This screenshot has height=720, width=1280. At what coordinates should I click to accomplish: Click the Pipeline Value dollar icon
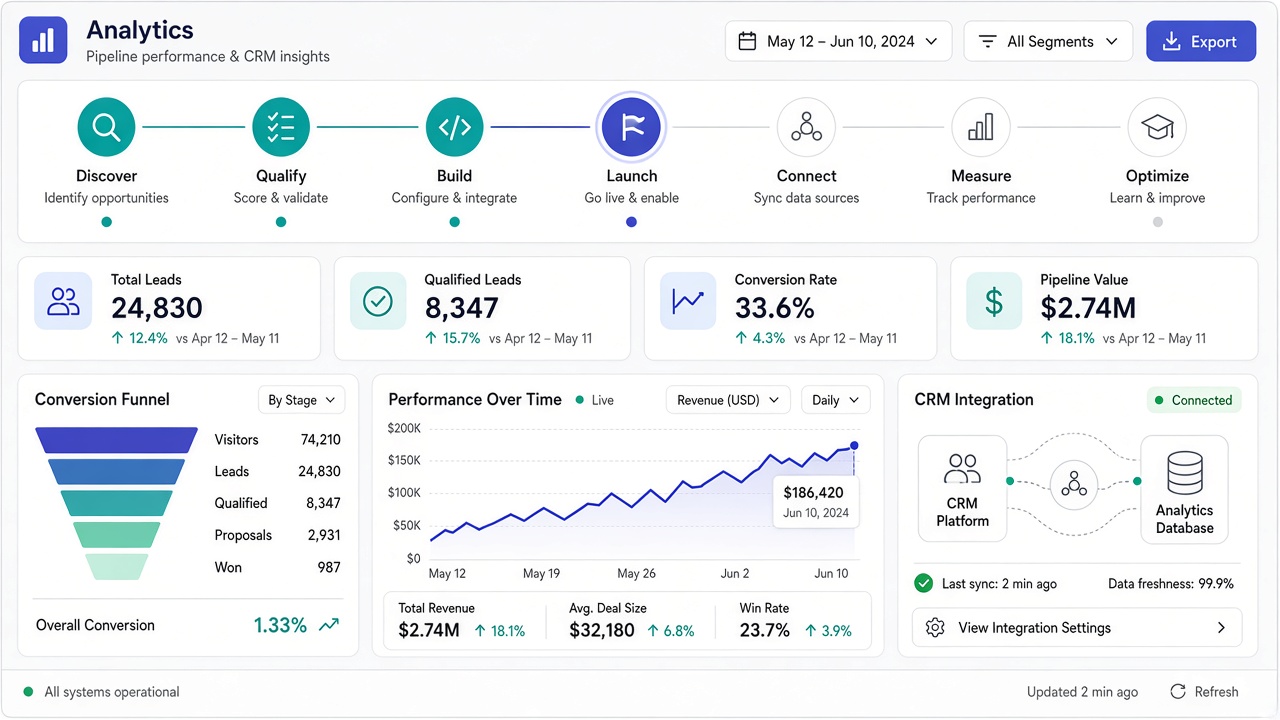(994, 301)
